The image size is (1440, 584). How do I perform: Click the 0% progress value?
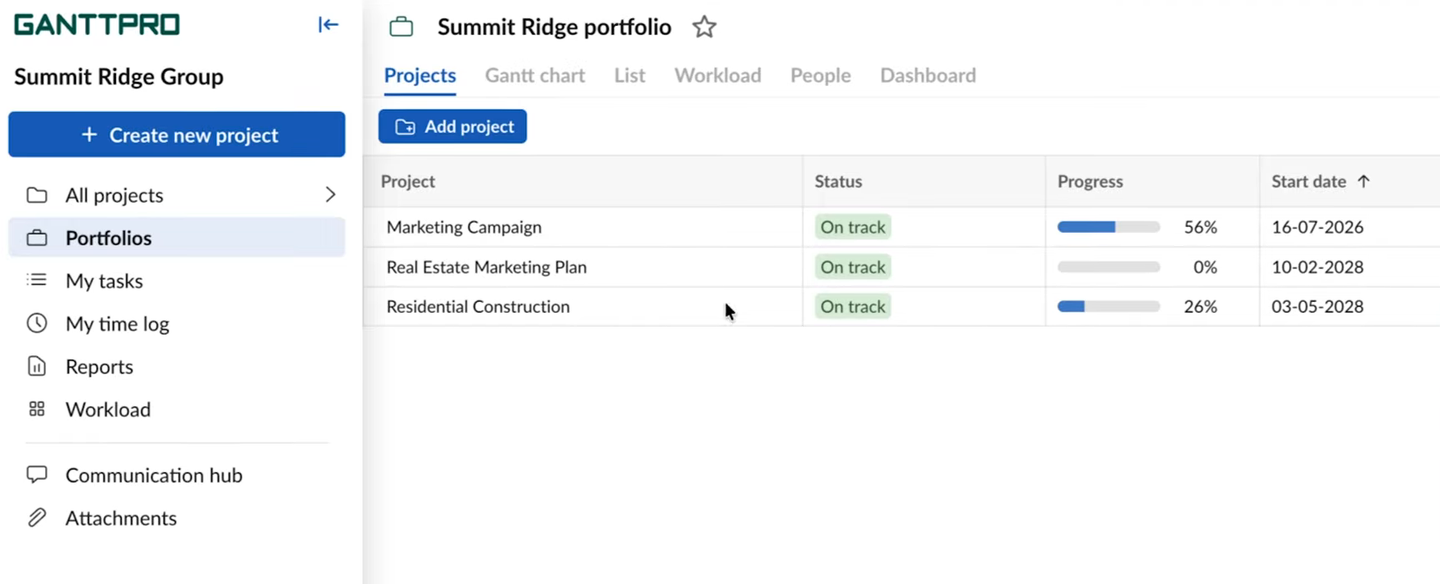(1205, 267)
